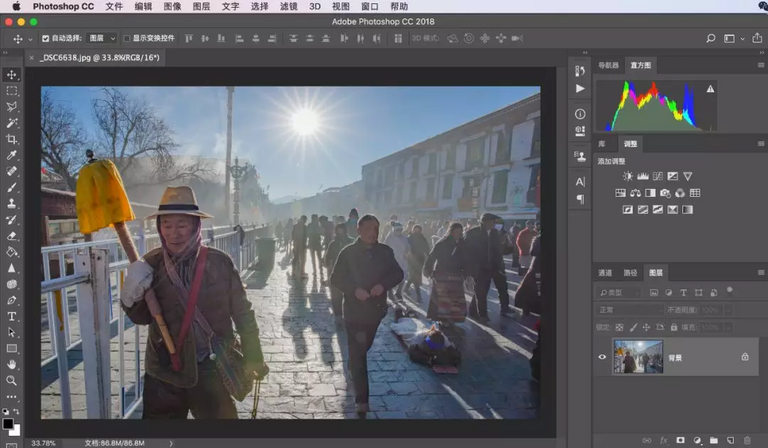The height and width of the screenshot is (448, 768).
Task: Open the 图层 auto-select dropdown
Action: 102,38
